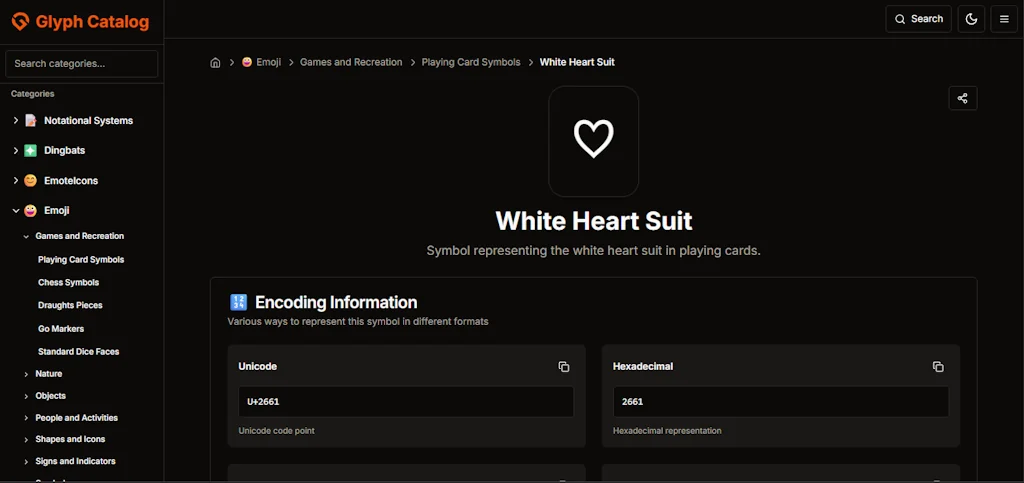This screenshot has height=483, width=1024.
Task: Select Dingbats category label
Action: click(x=64, y=150)
